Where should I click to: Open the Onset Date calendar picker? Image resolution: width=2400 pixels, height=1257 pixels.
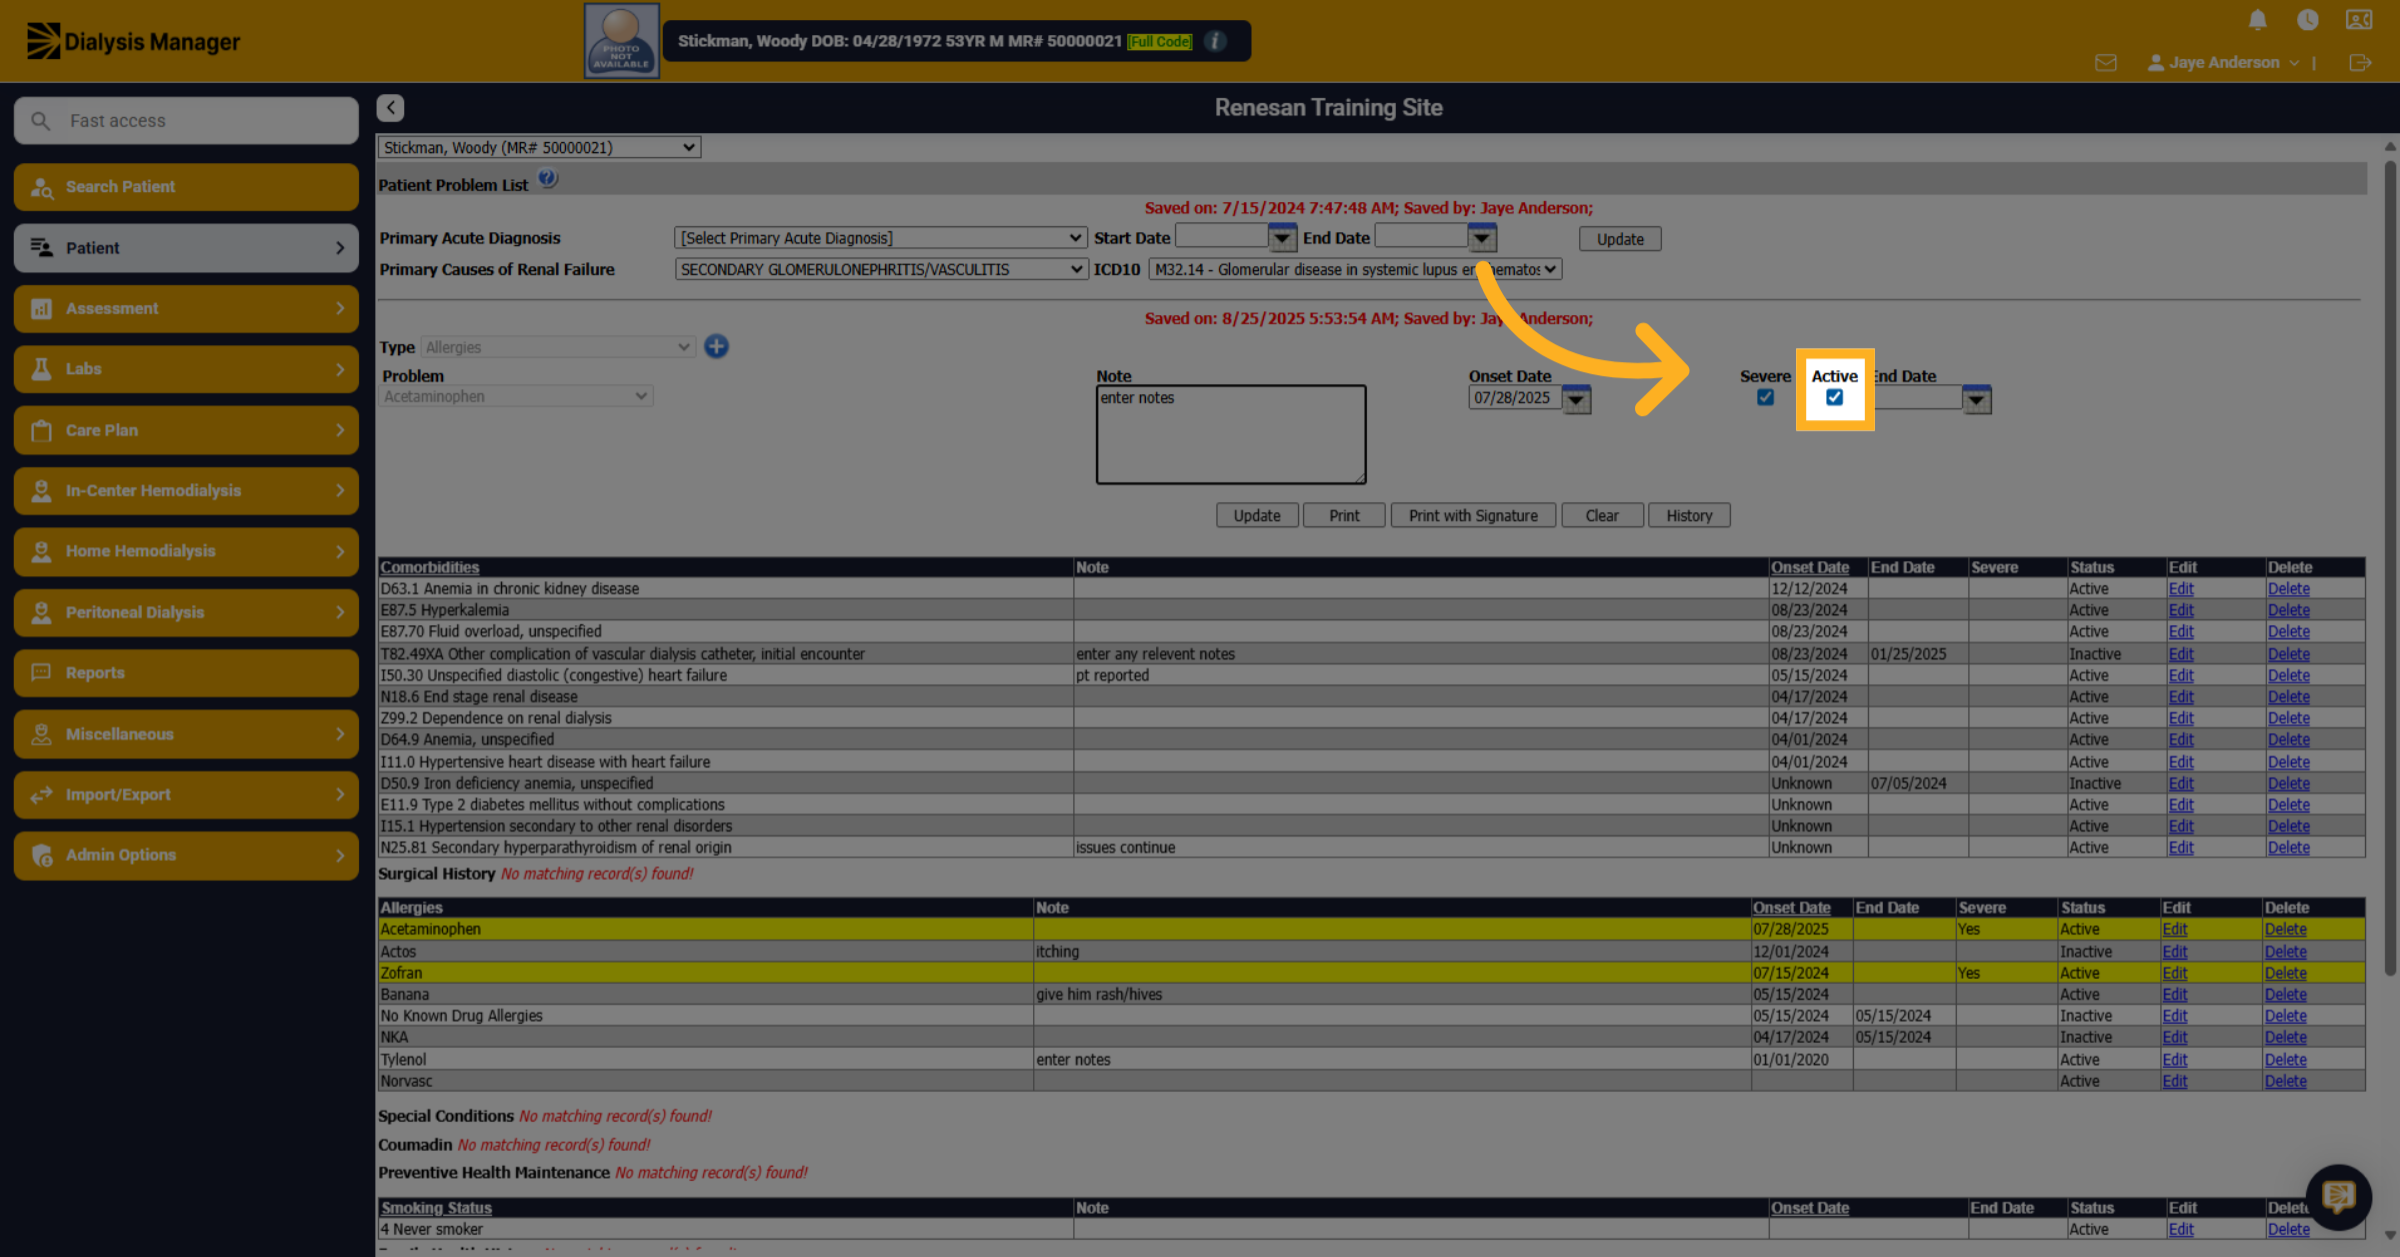[x=1576, y=399]
